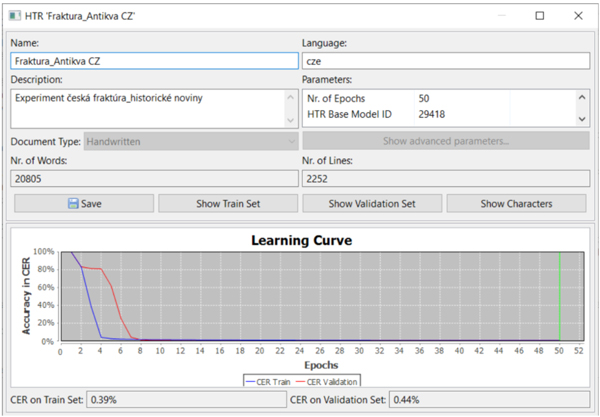Open Show Validation Set

(372, 204)
